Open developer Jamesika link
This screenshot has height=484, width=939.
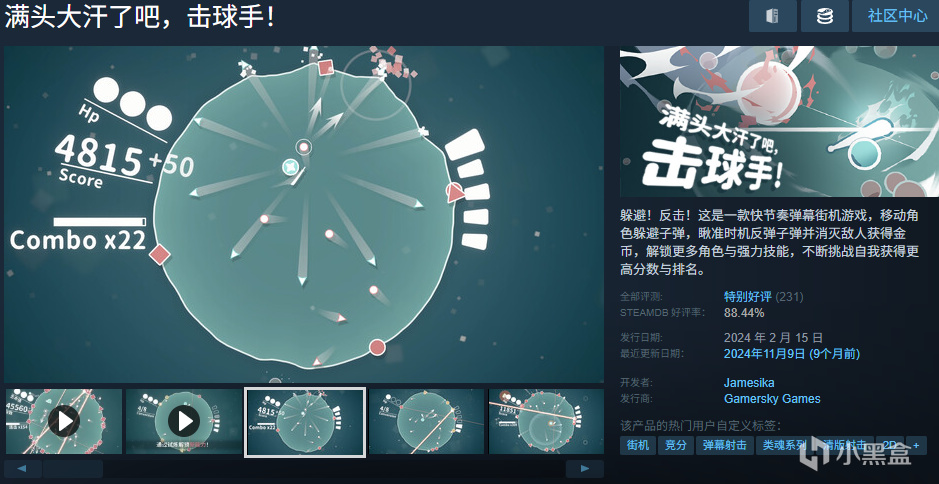pyautogui.click(x=749, y=382)
